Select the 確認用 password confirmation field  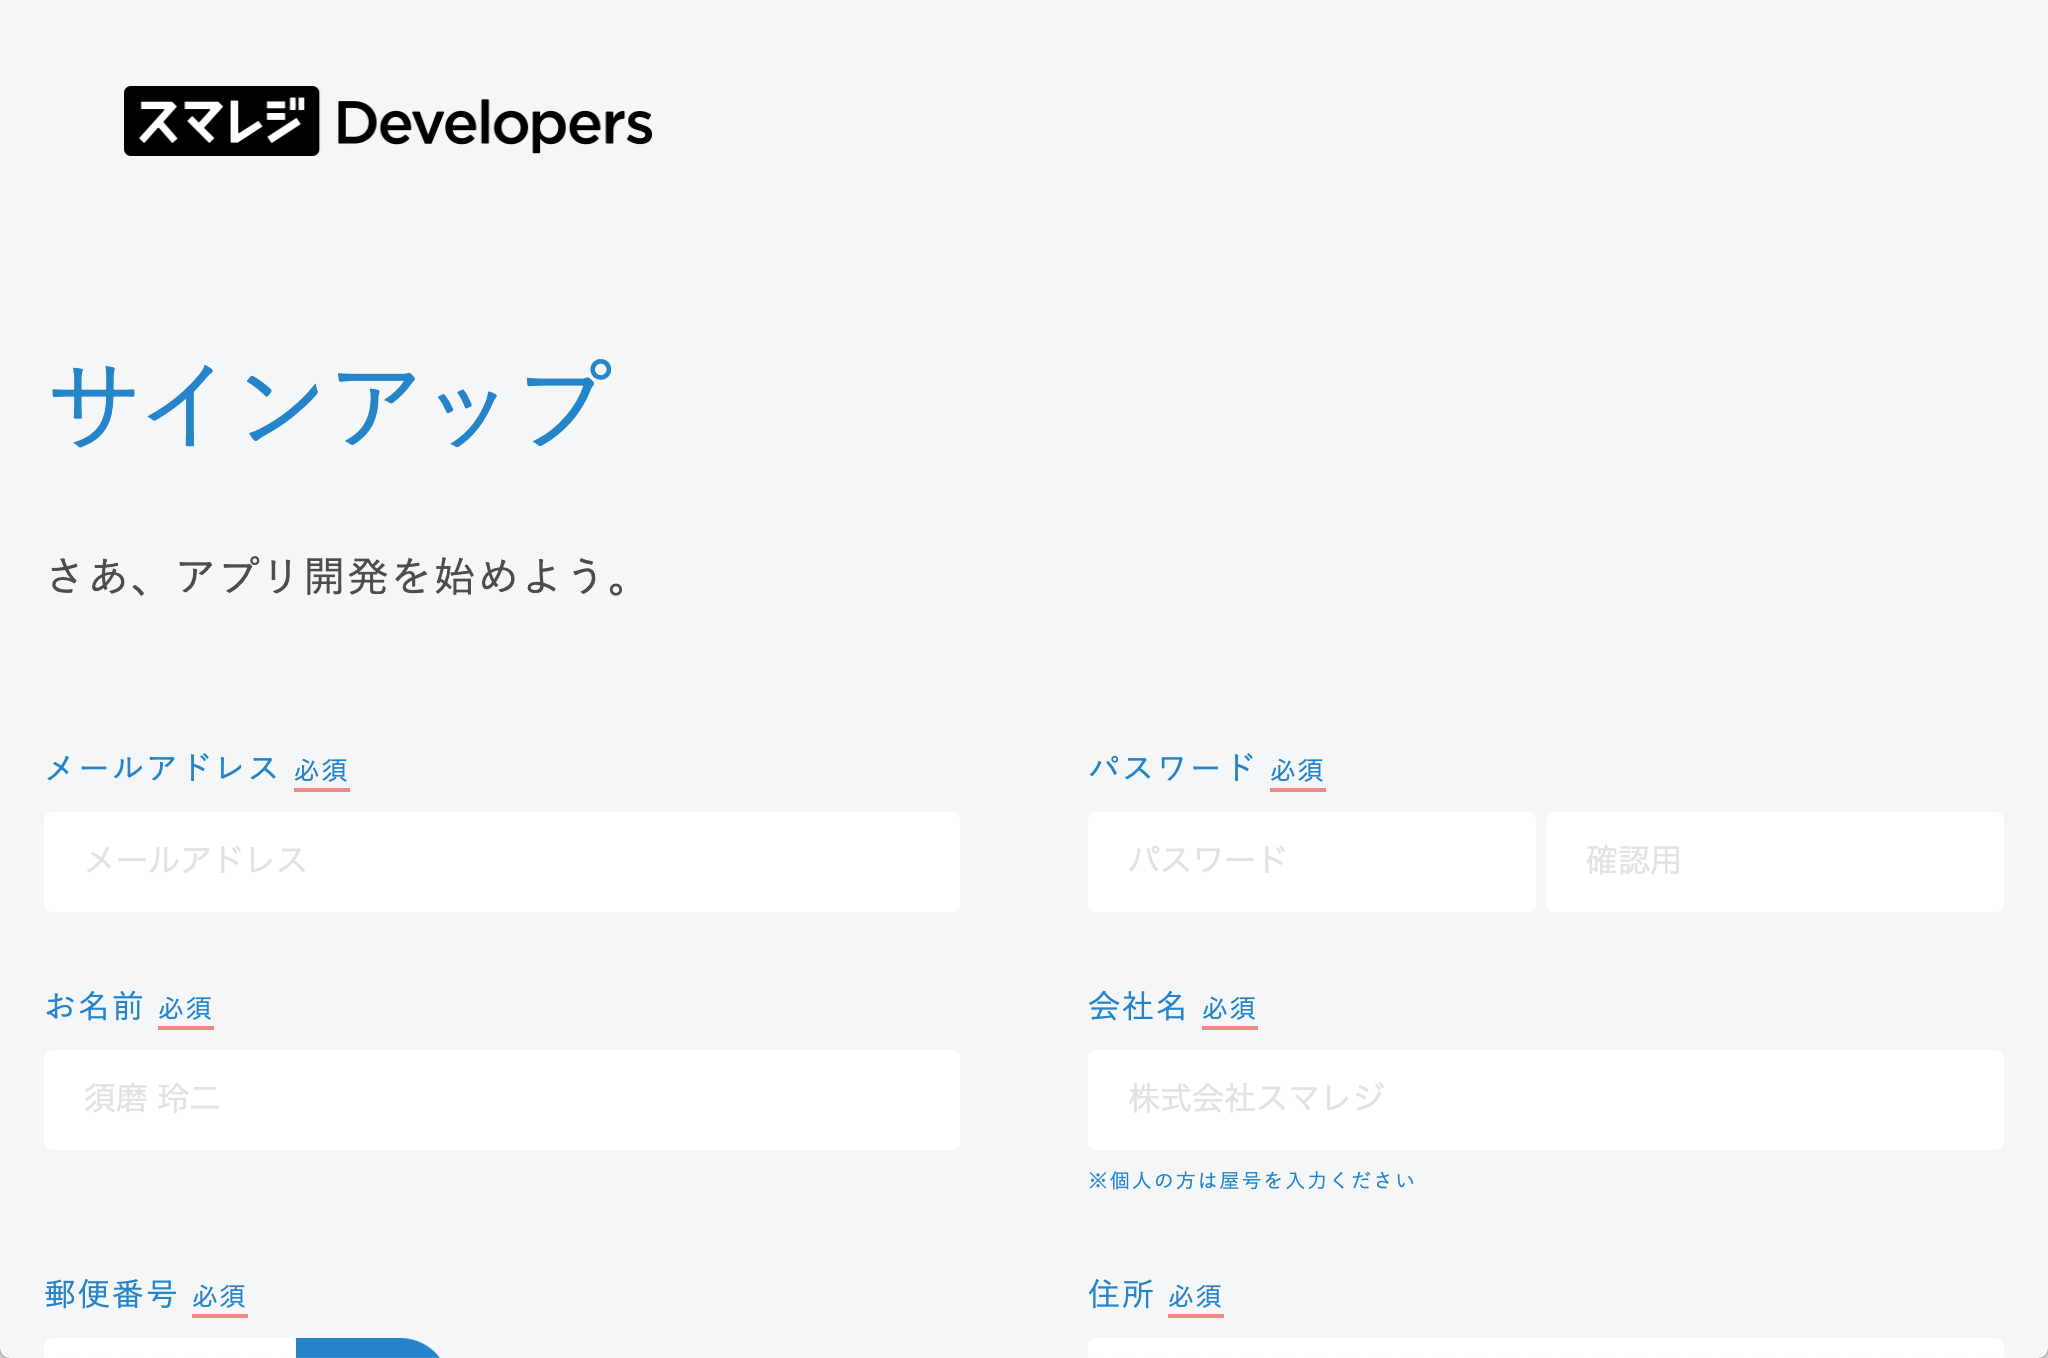click(x=1775, y=861)
